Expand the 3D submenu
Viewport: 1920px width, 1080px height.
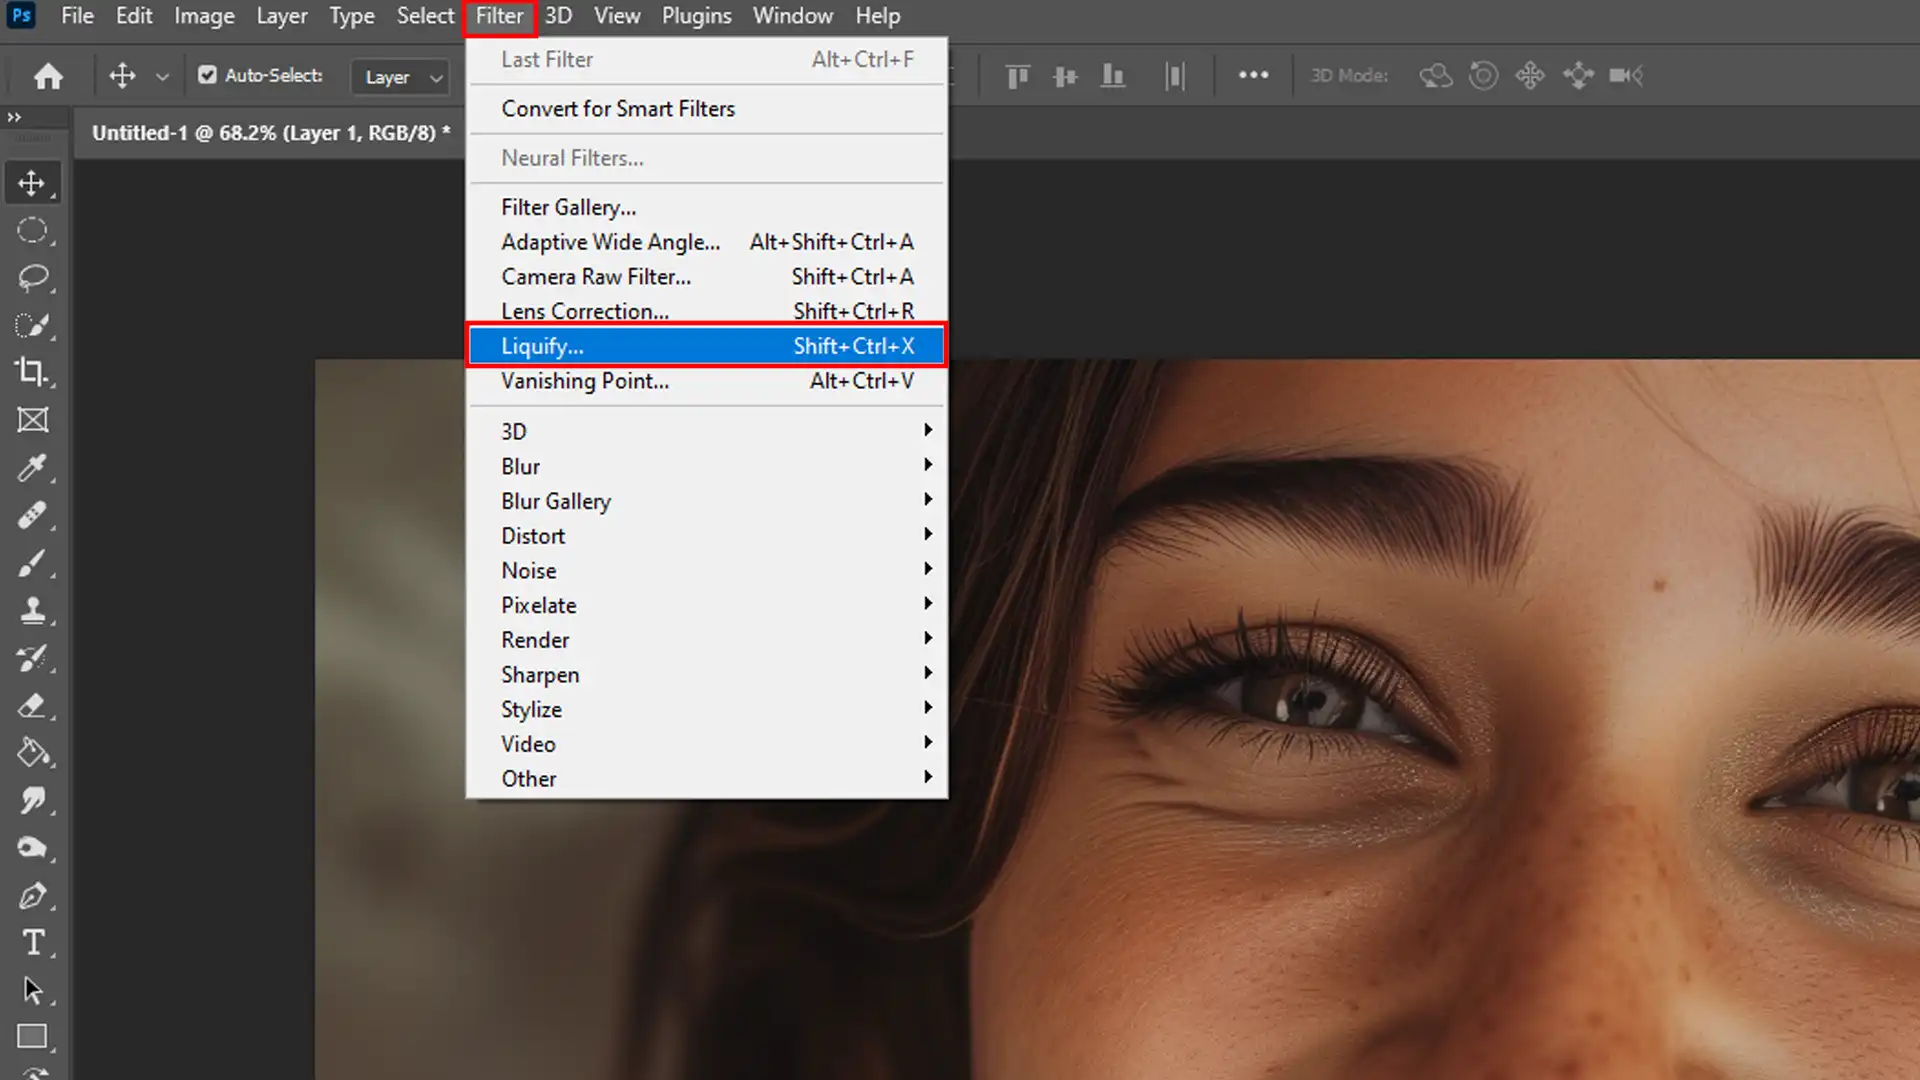(709, 431)
